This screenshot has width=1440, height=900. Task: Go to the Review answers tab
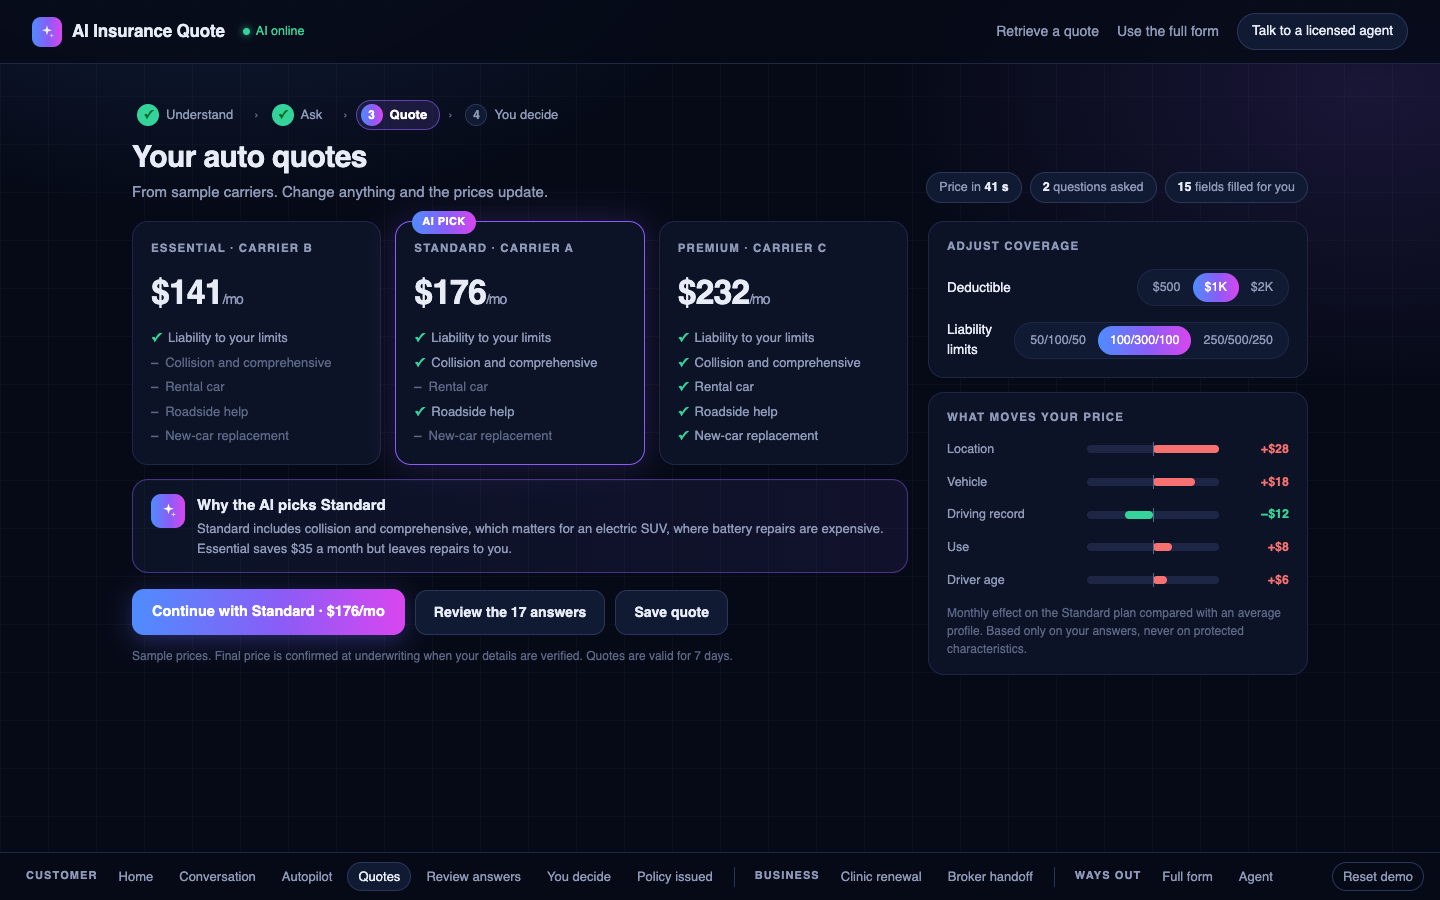tap(474, 876)
